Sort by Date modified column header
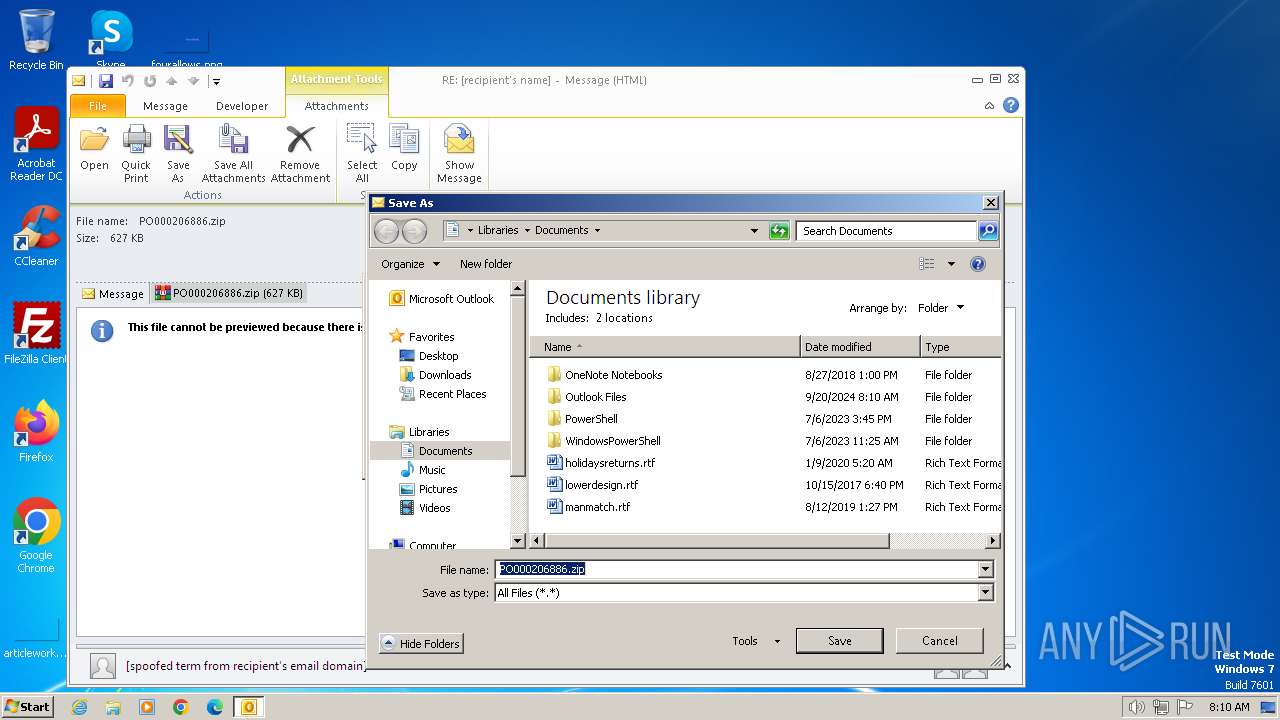The image size is (1280, 720). pos(860,347)
